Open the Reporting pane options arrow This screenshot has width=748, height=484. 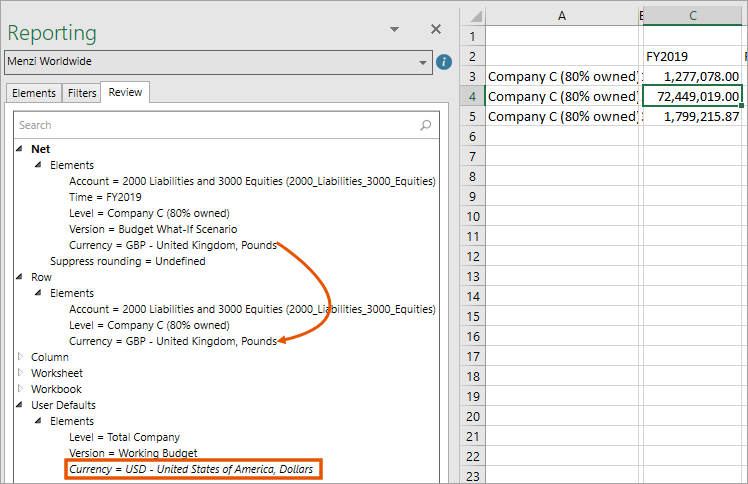(394, 30)
